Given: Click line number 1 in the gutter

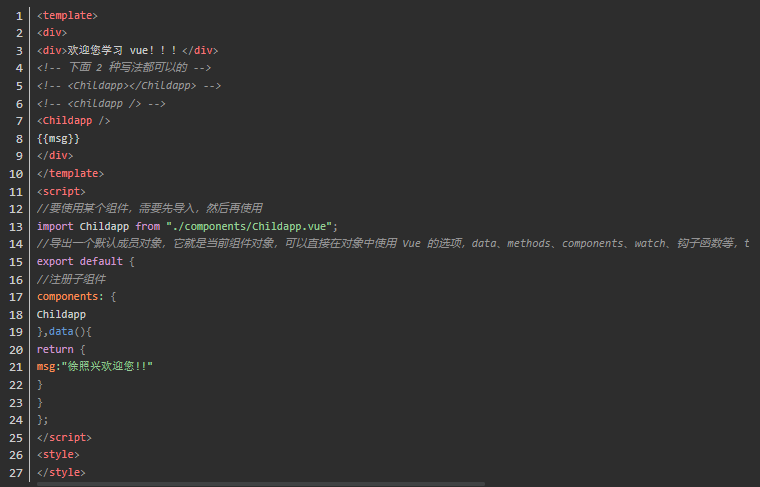Looking at the screenshot, I should [x=19, y=16].
